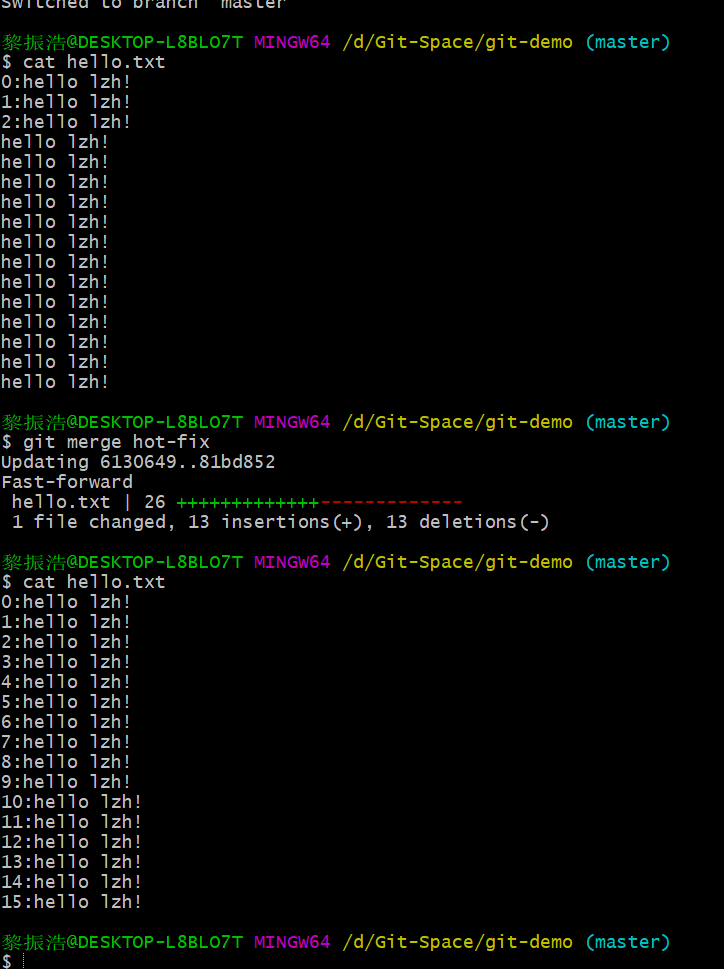Click the line "9:hello lzh!"

pyautogui.click(x=66, y=782)
